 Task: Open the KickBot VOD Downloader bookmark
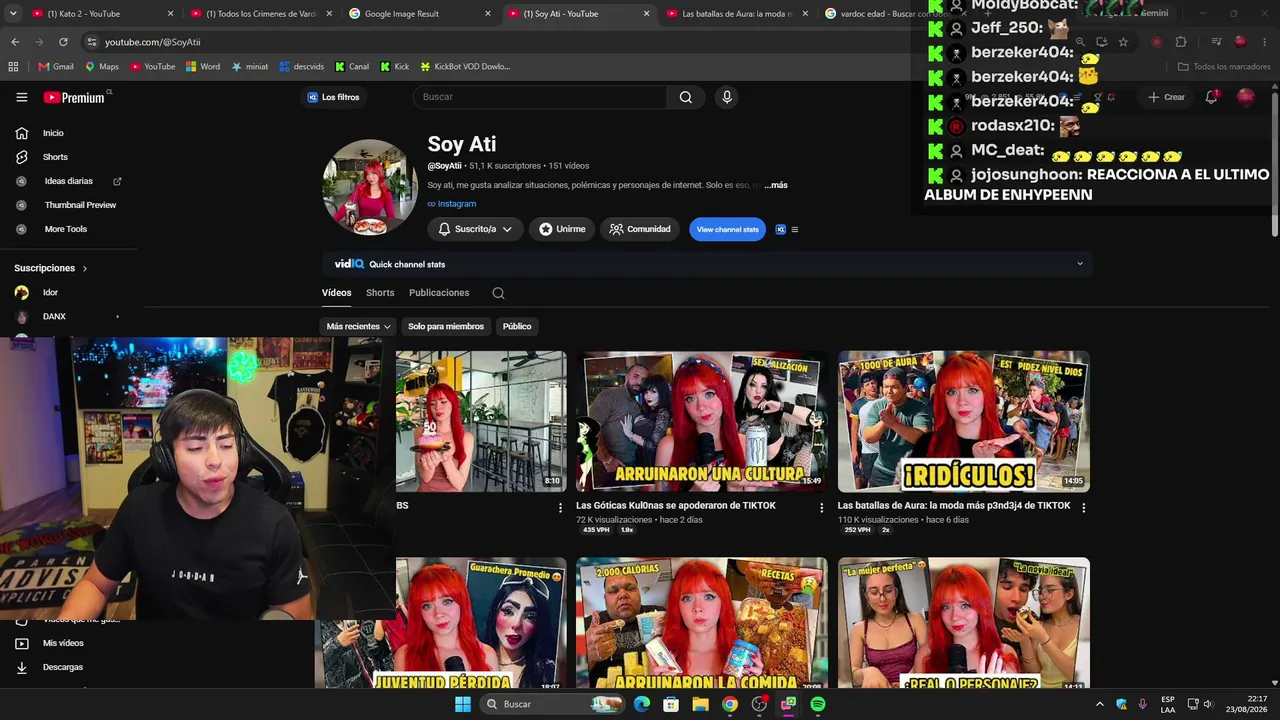[465, 67]
